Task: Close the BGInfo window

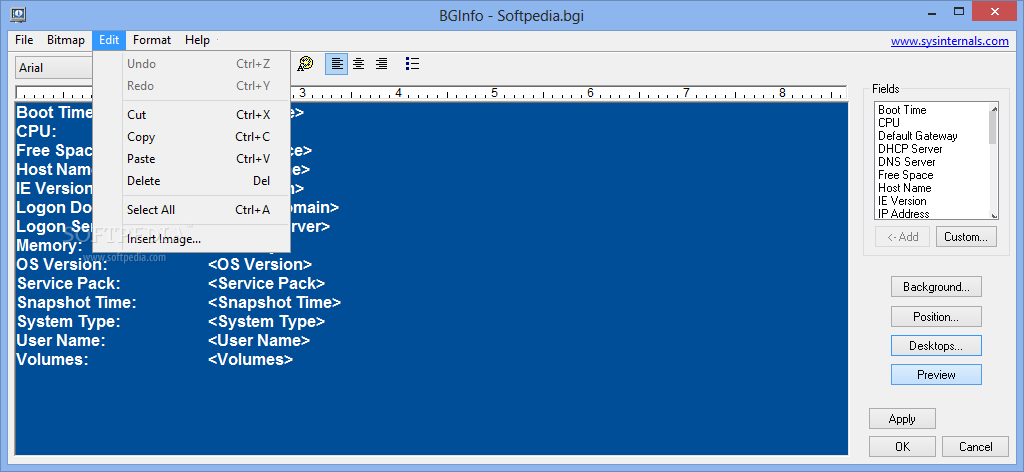Action: tap(994, 11)
